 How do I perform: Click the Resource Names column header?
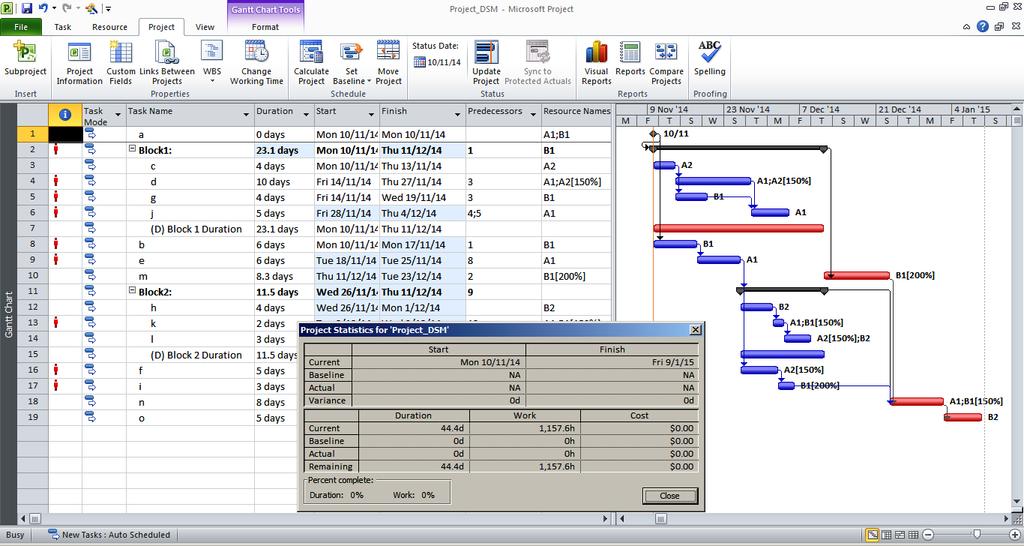pyautogui.click(x=577, y=114)
